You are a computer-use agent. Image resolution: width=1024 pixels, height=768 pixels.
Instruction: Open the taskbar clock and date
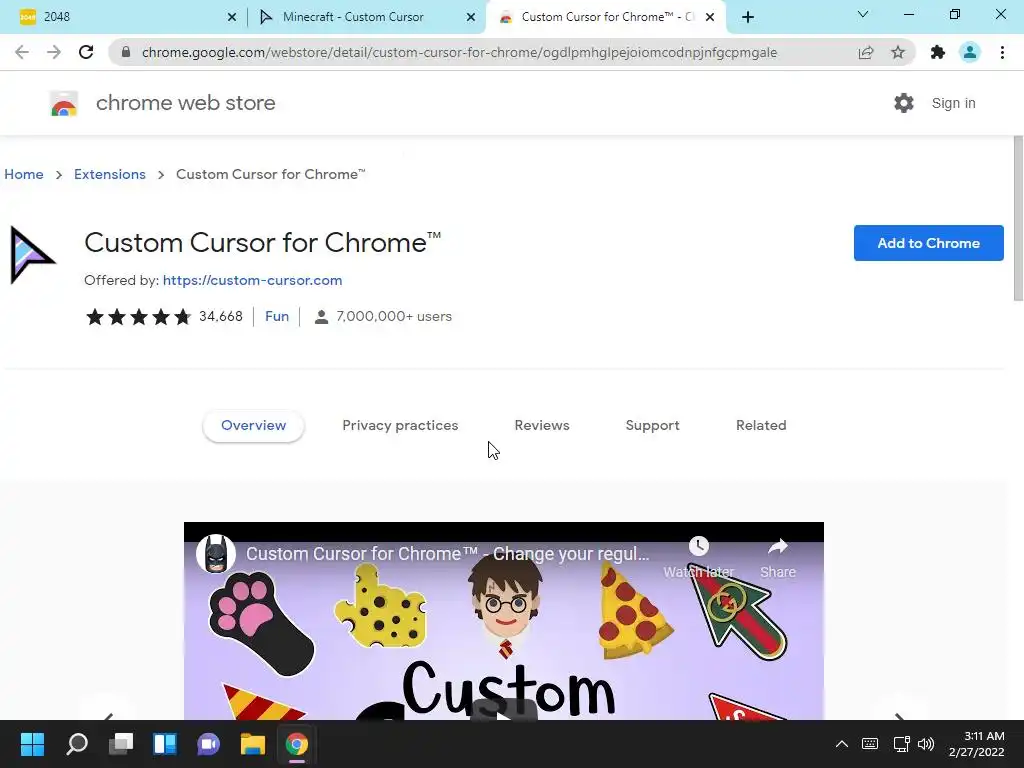pyautogui.click(x=977, y=744)
